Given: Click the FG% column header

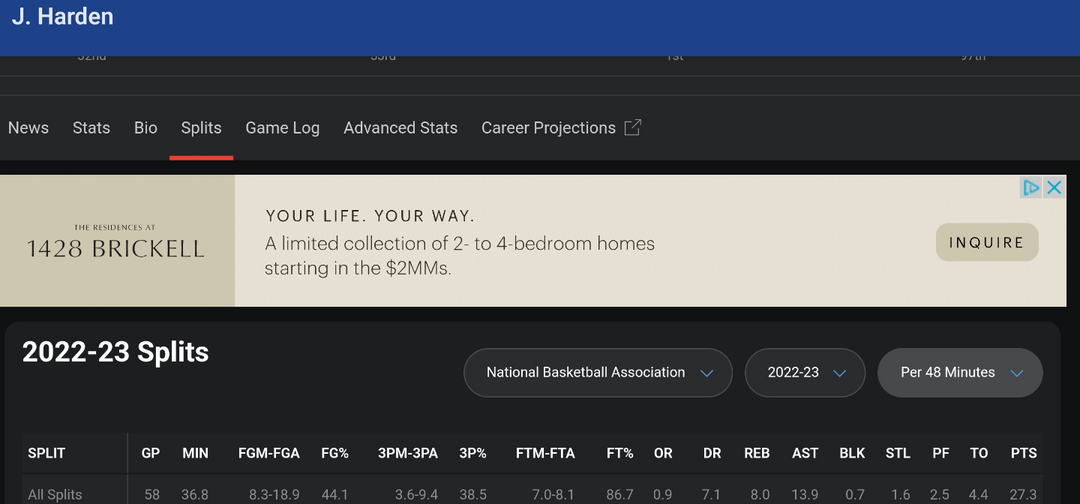Looking at the screenshot, I should 334,453.
